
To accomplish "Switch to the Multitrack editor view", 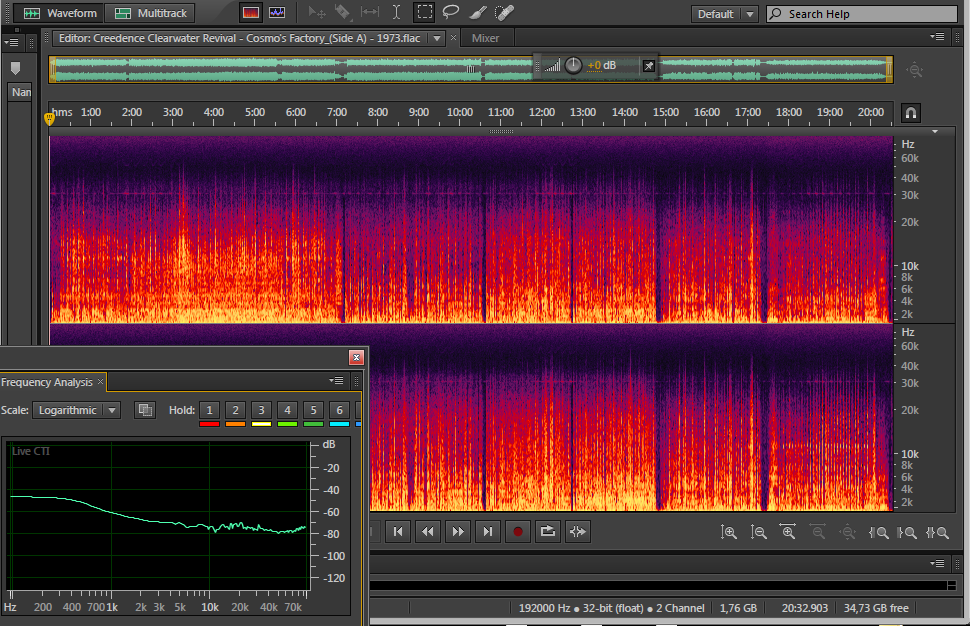I will tap(150, 13).
